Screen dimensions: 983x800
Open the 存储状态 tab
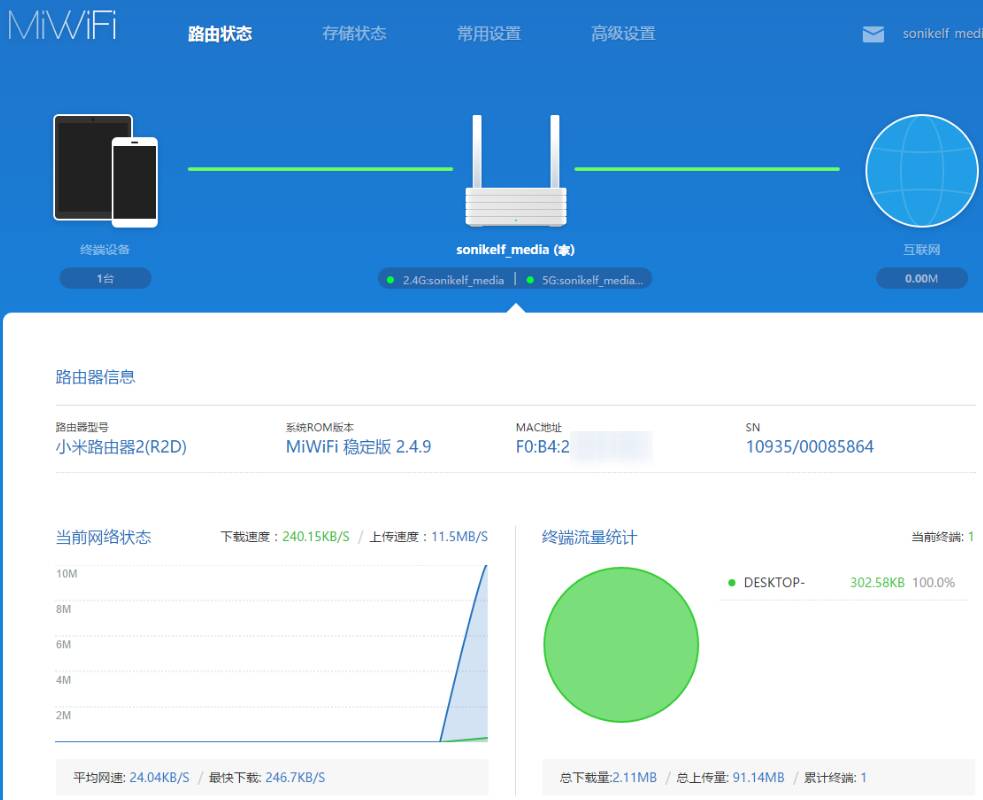coord(354,34)
